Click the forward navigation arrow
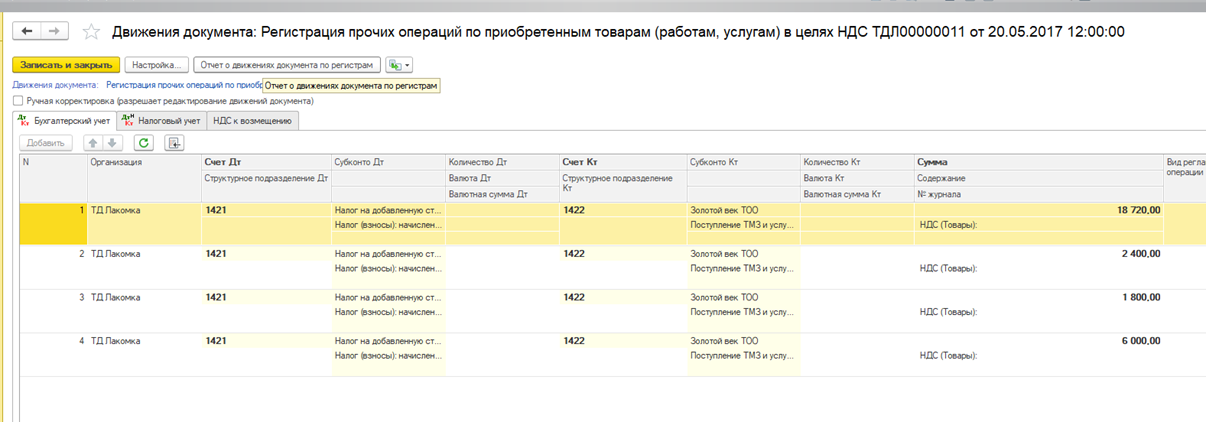 (x=53, y=32)
